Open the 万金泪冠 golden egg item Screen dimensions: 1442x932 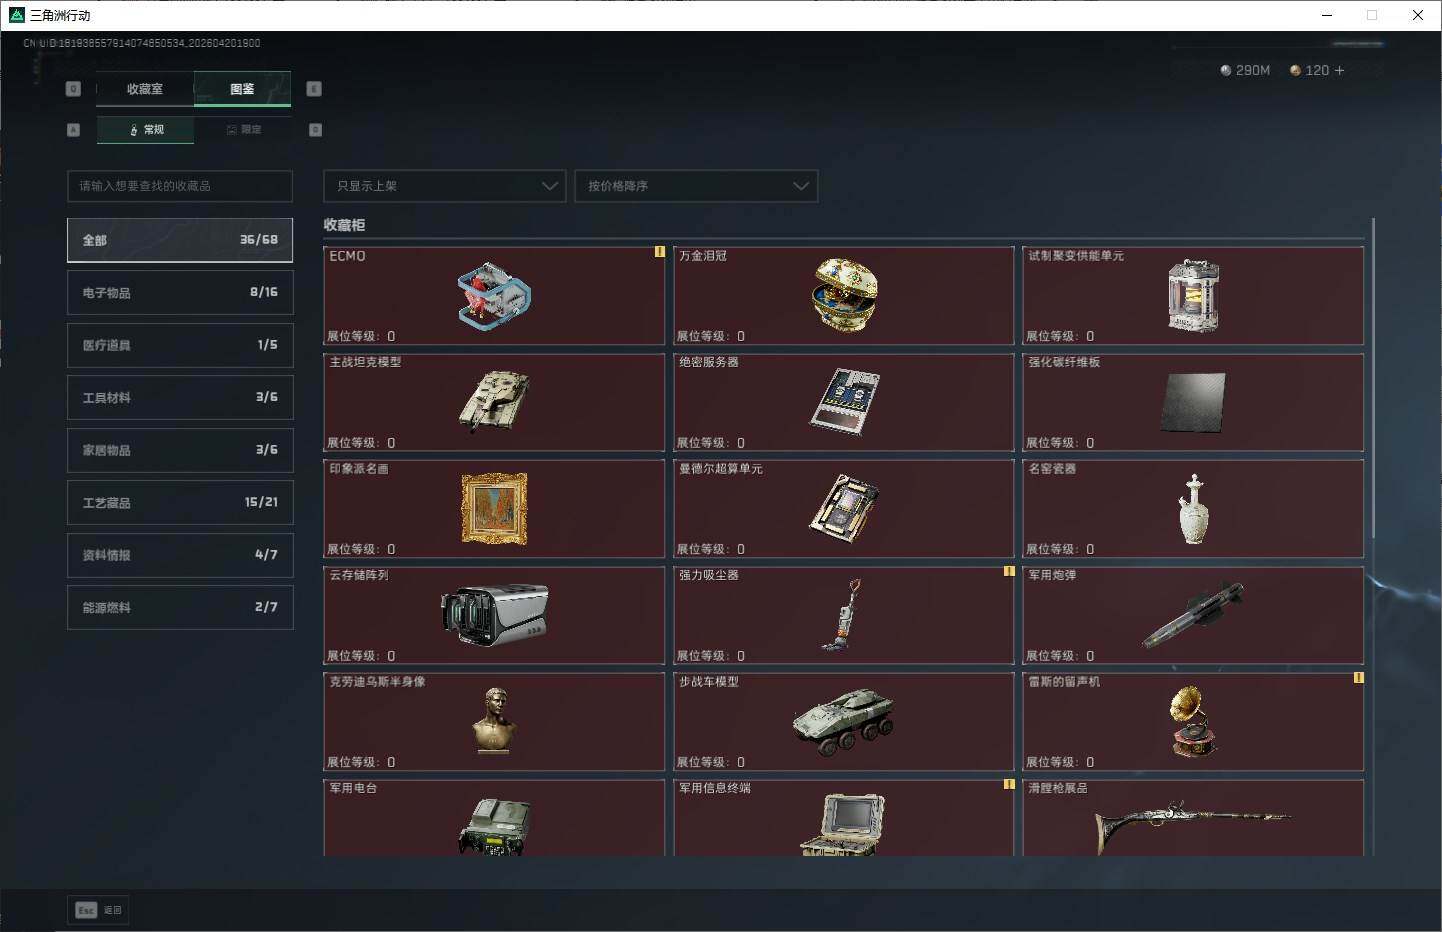point(844,295)
